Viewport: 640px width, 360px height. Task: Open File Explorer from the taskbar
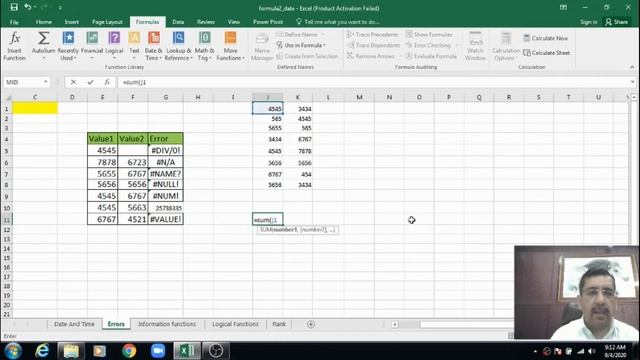(71, 351)
